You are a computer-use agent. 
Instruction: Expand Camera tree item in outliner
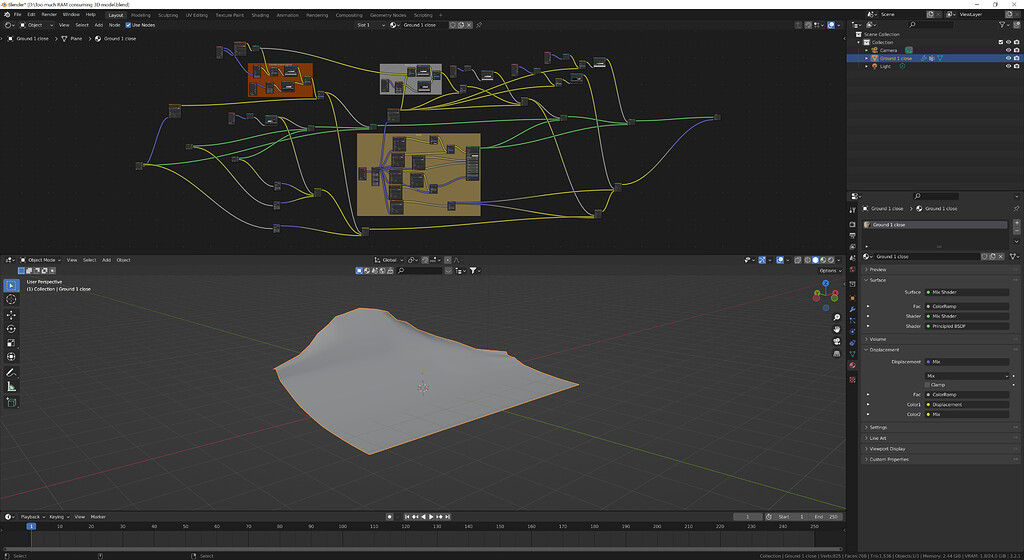[867, 50]
